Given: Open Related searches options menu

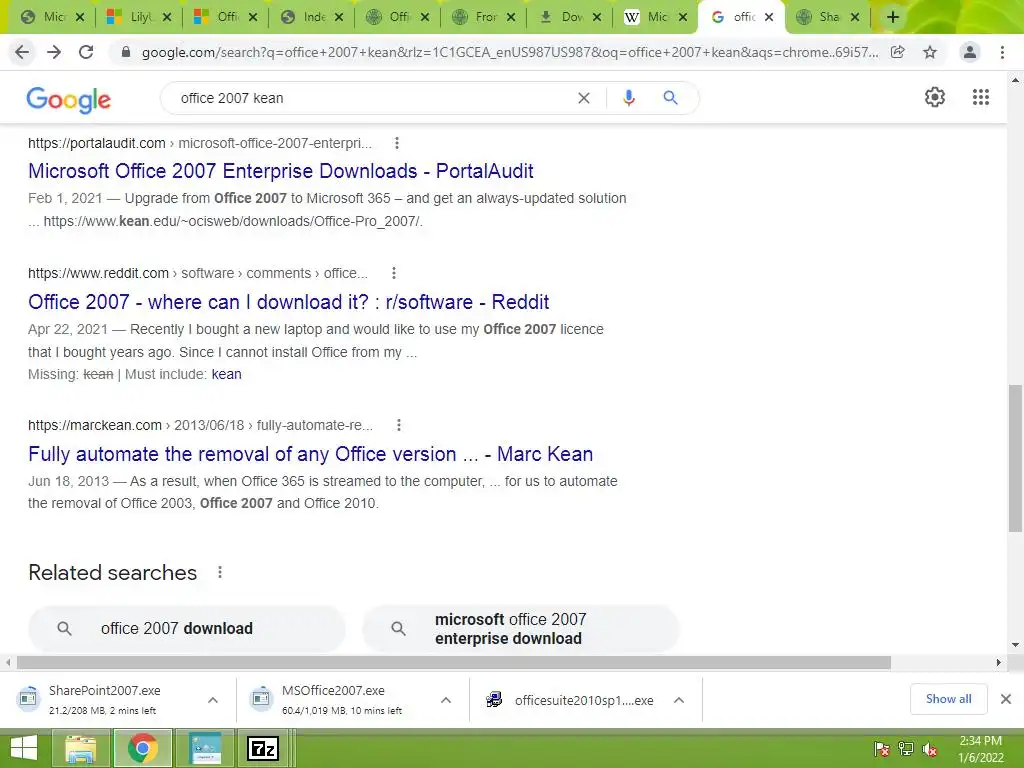Looking at the screenshot, I should [x=220, y=572].
